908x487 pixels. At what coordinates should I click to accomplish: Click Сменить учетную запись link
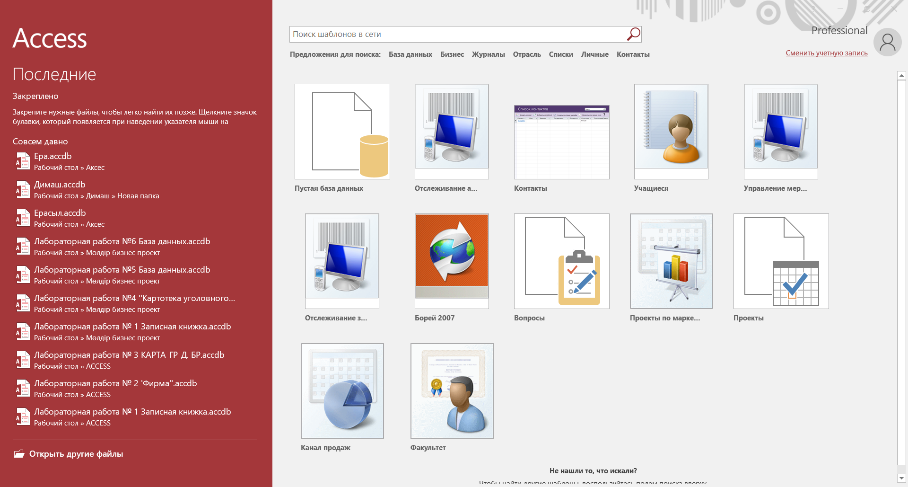(826, 53)
